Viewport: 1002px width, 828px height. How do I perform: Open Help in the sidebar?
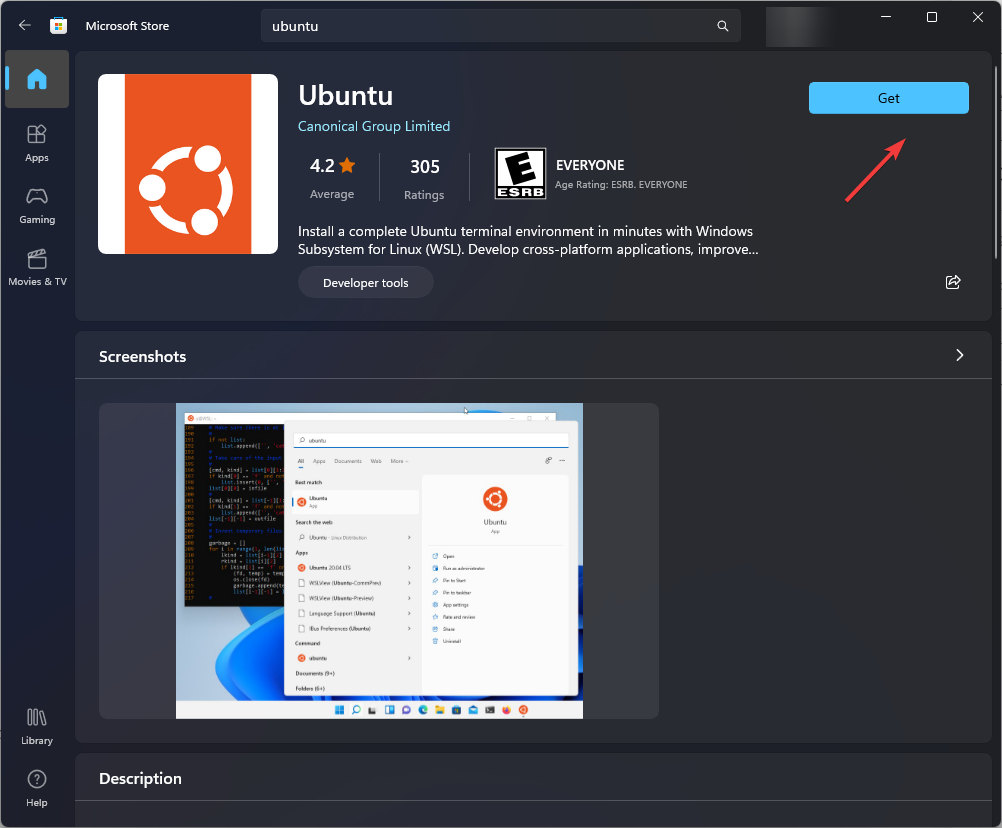click(37, 788)
